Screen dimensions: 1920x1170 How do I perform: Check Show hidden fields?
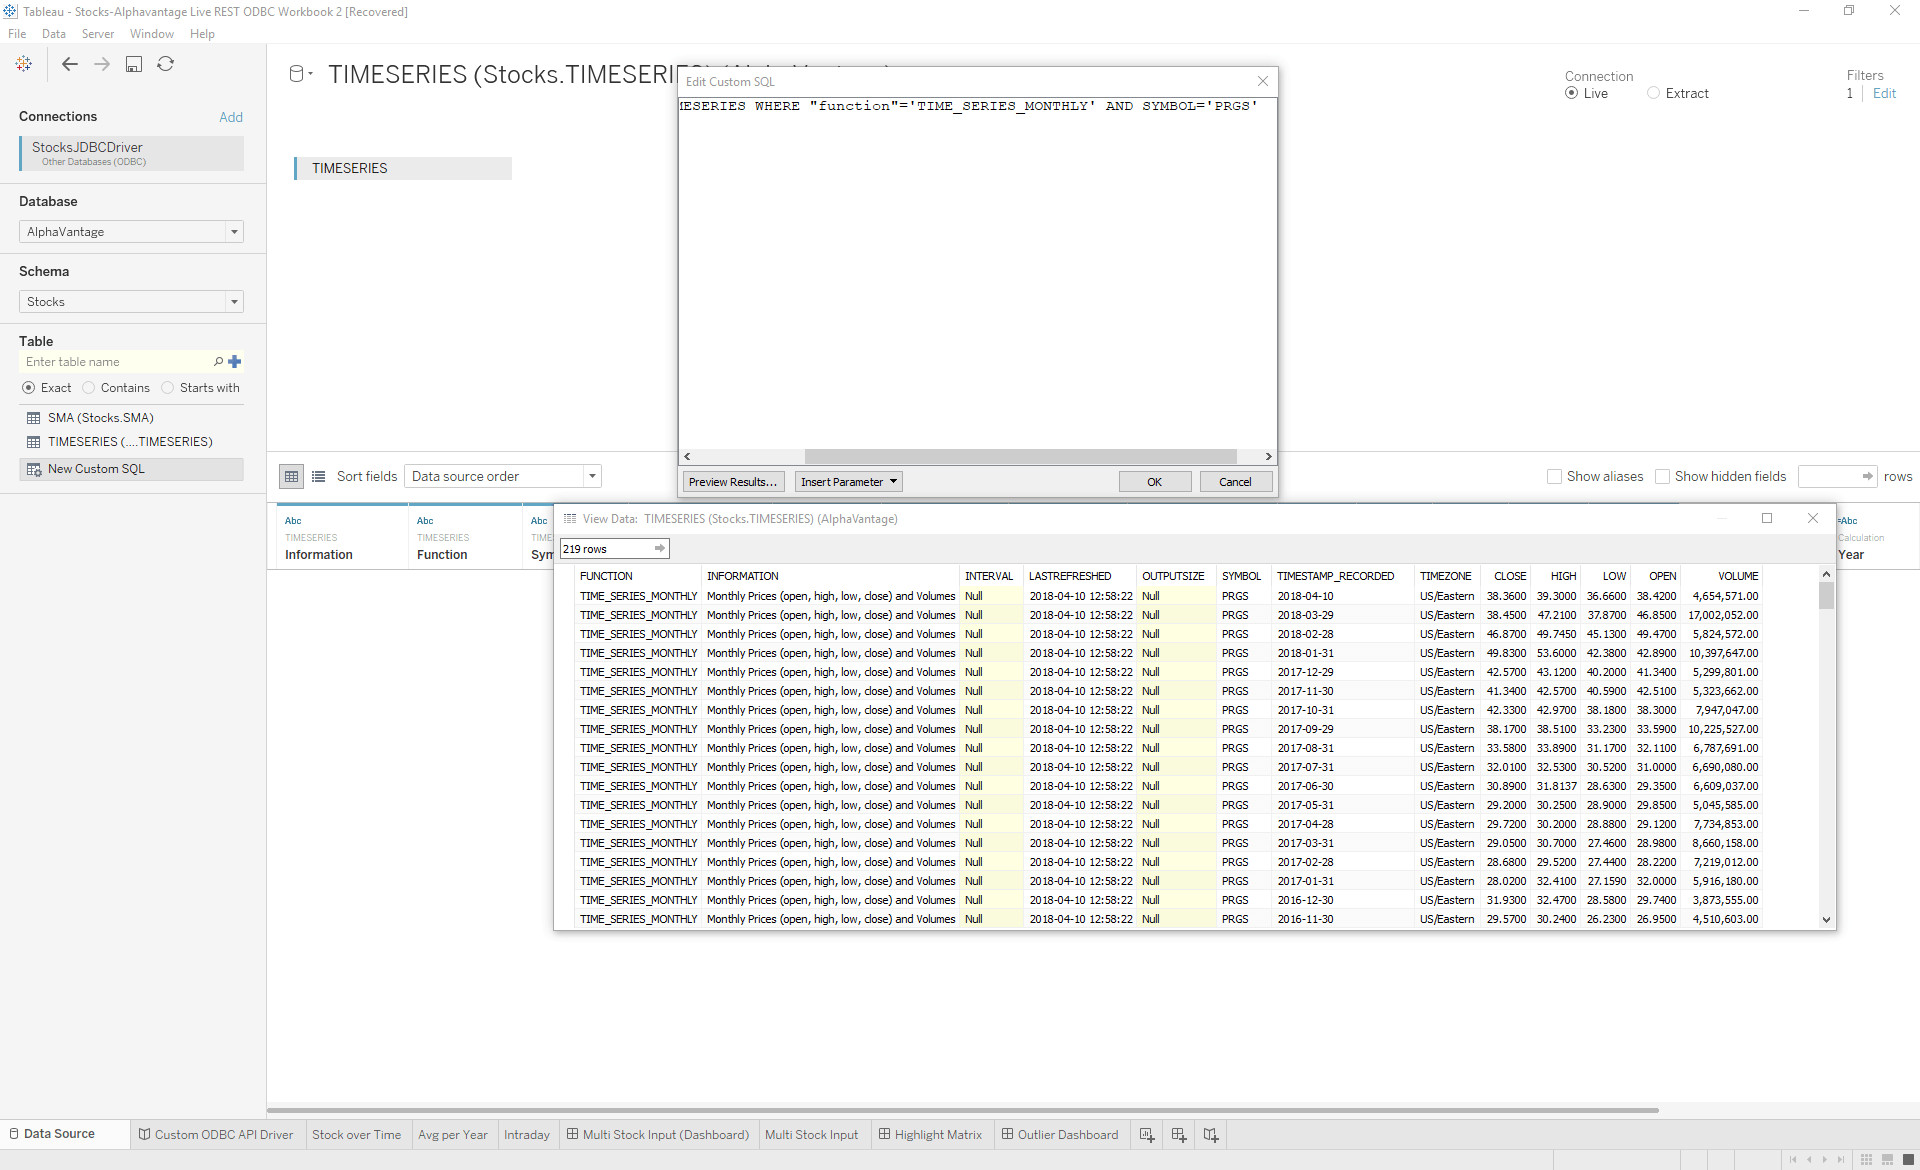(x=1662, y=477)
